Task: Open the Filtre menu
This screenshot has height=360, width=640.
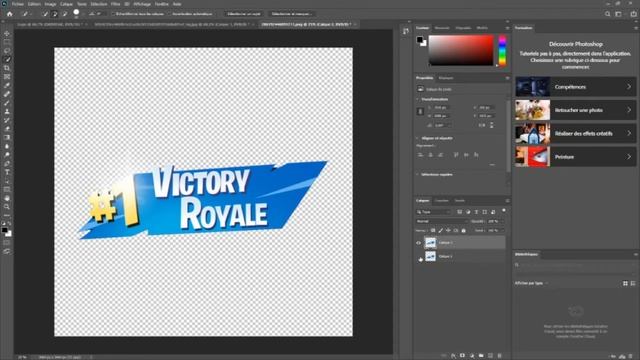Action: click(116, 4)
